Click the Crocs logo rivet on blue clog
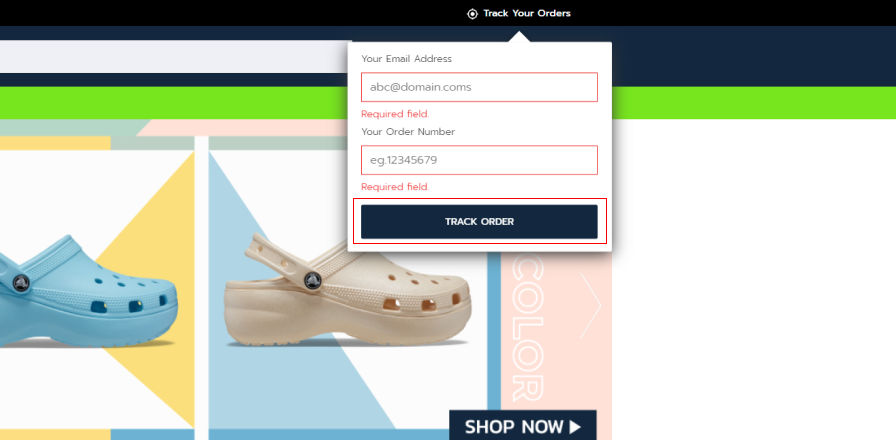 pyautogui.click(x=21, y=283)
